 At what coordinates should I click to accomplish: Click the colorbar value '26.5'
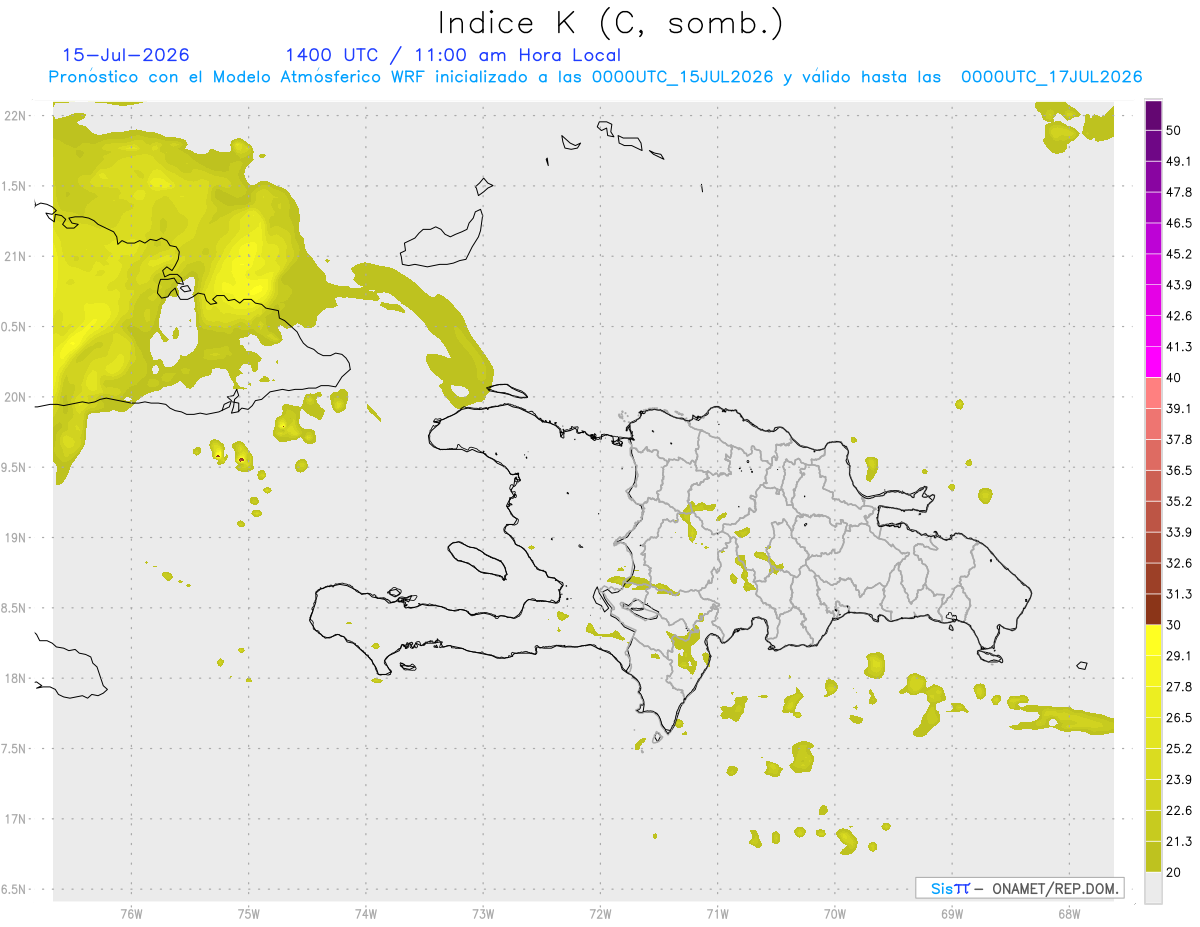(x=1179, y=717)
